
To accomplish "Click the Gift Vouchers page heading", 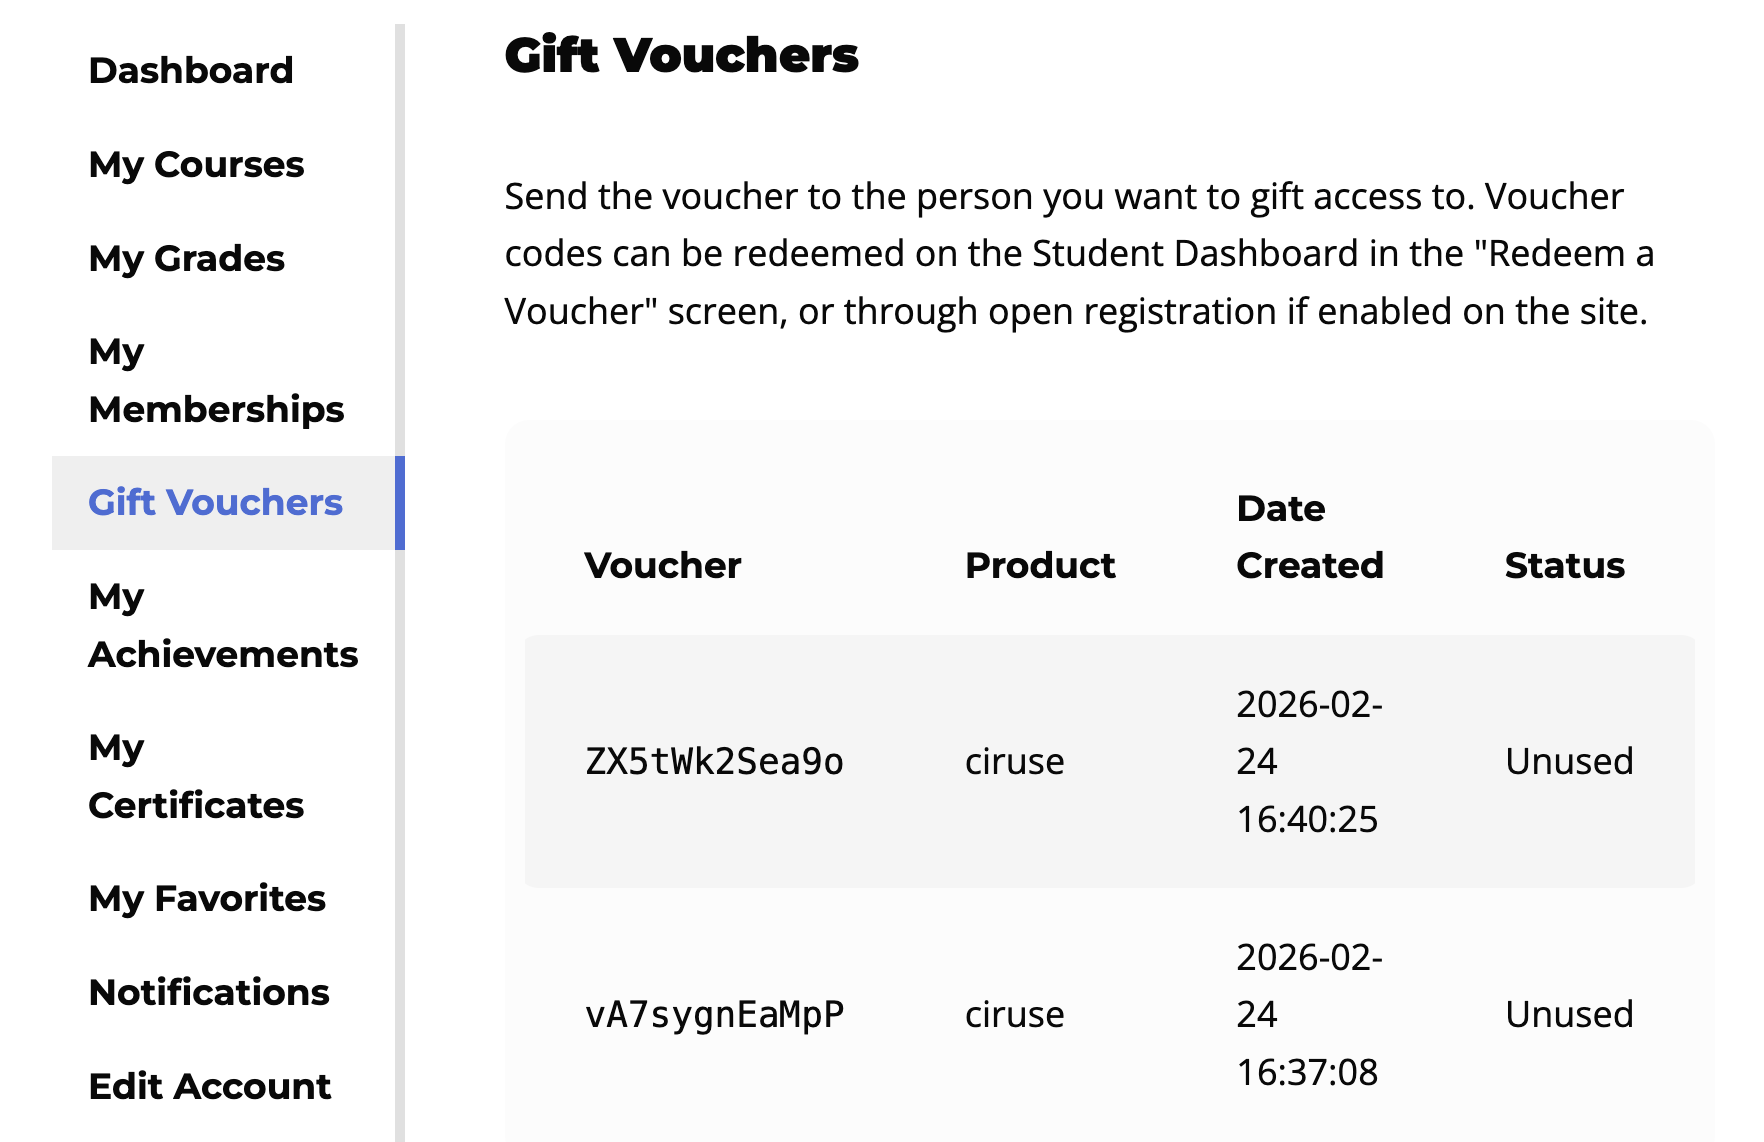I will click(x=681, y=56).
